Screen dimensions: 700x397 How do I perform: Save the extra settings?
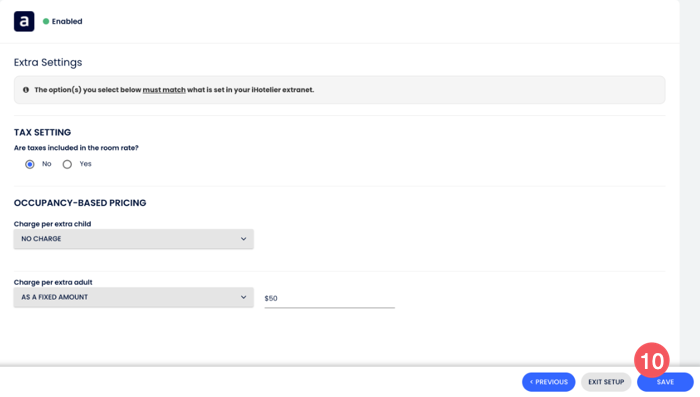coord(665,382)
